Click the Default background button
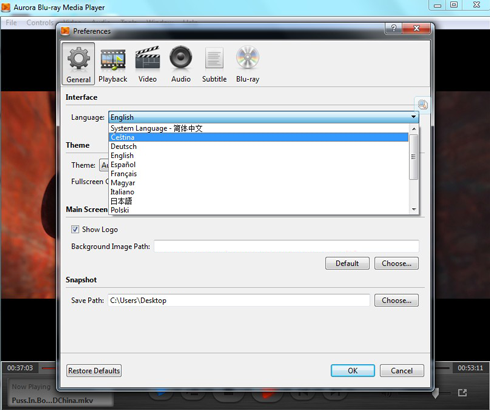Image resolution: width=490 pixels, height=410 pixels. pos(347,263)
